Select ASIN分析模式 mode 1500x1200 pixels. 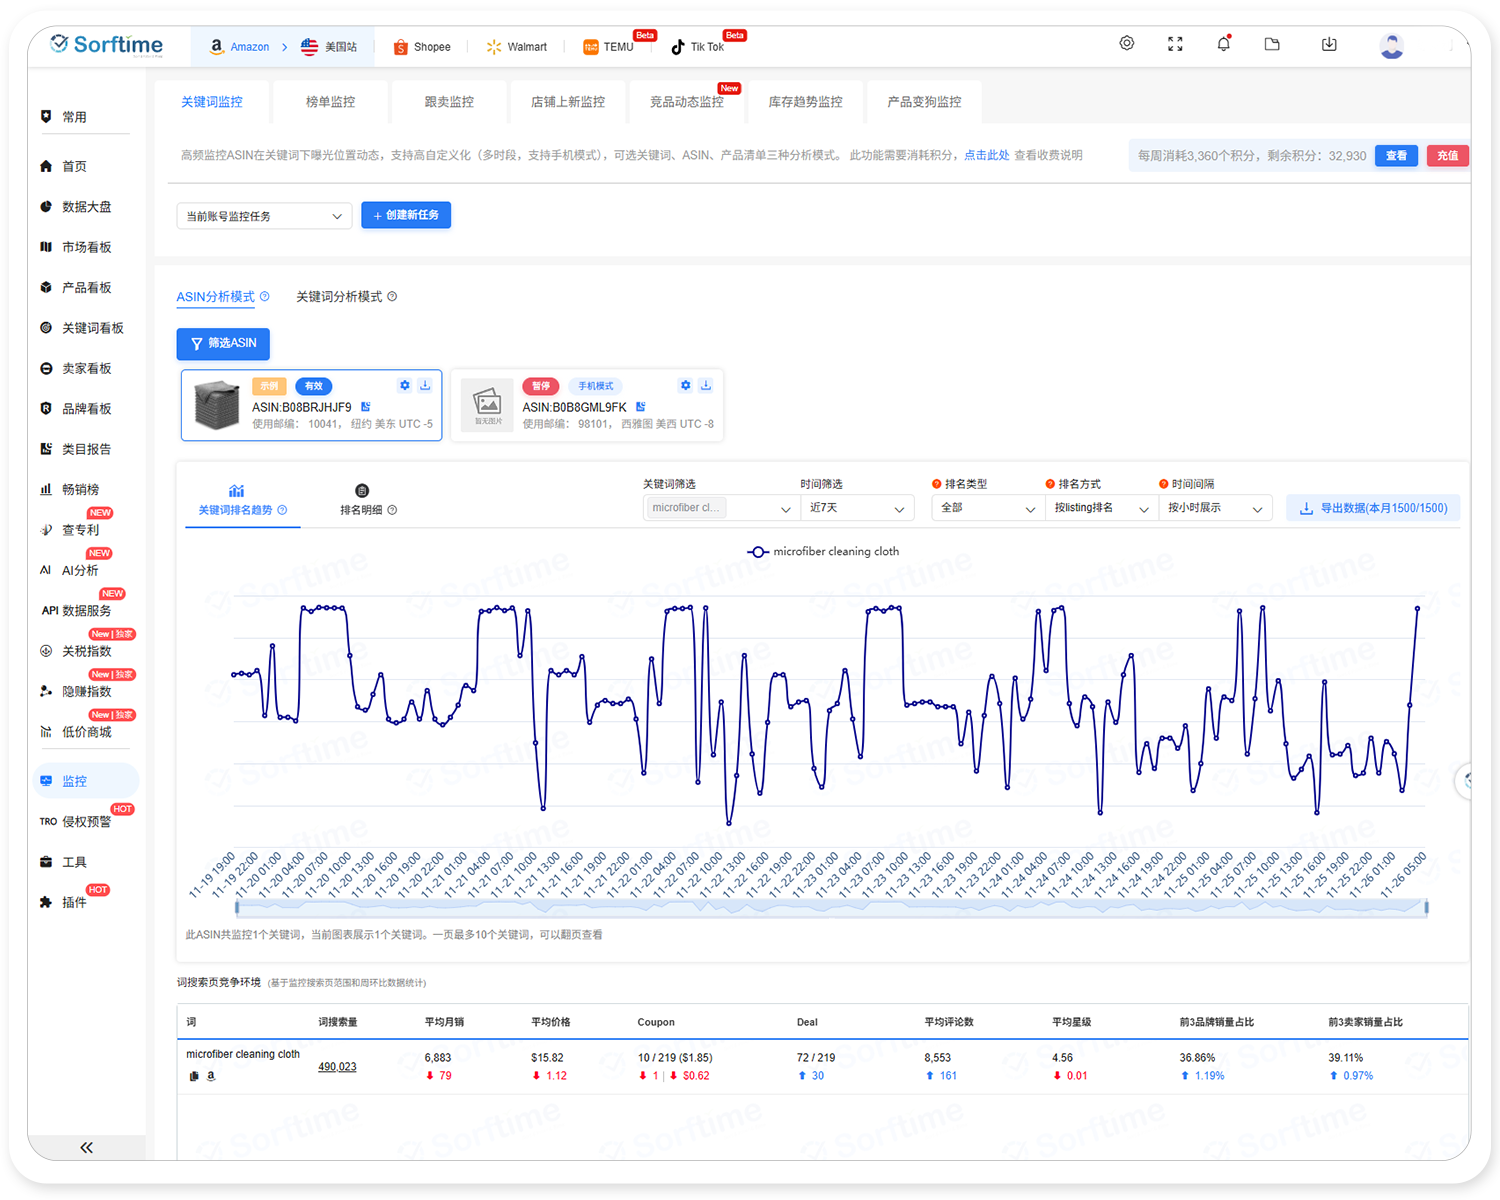pos(216,297)
